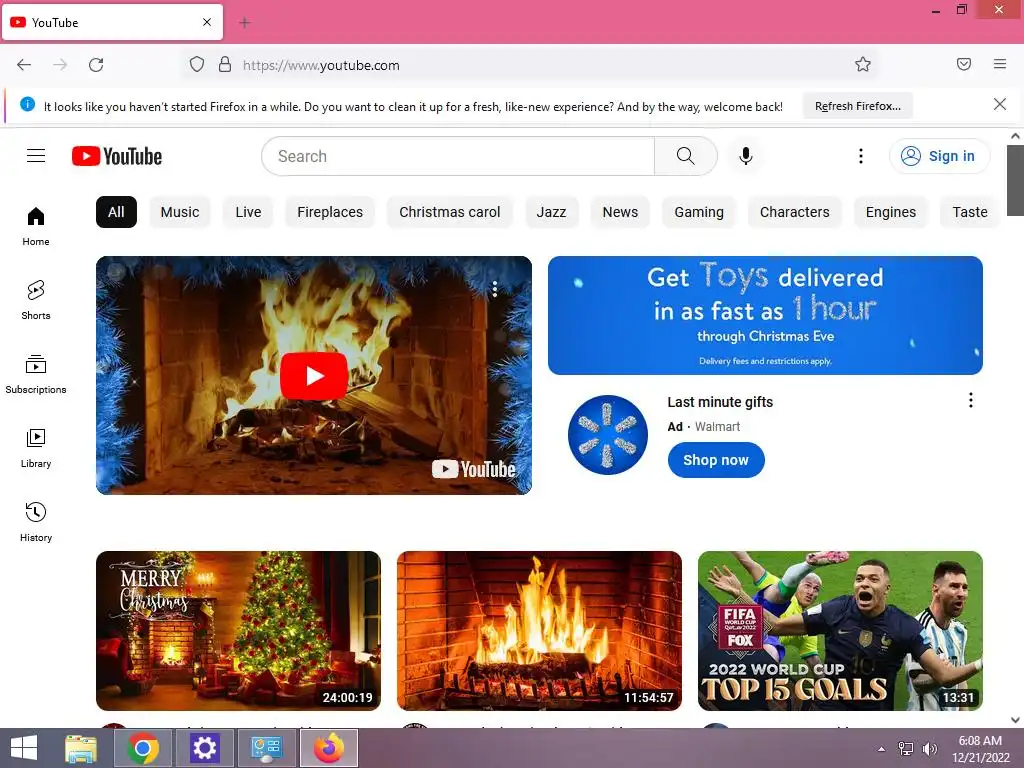This screenshot has height=768, width=1024.
Task: Open Shorts from the sidebar
Action: tap(36, 300)
